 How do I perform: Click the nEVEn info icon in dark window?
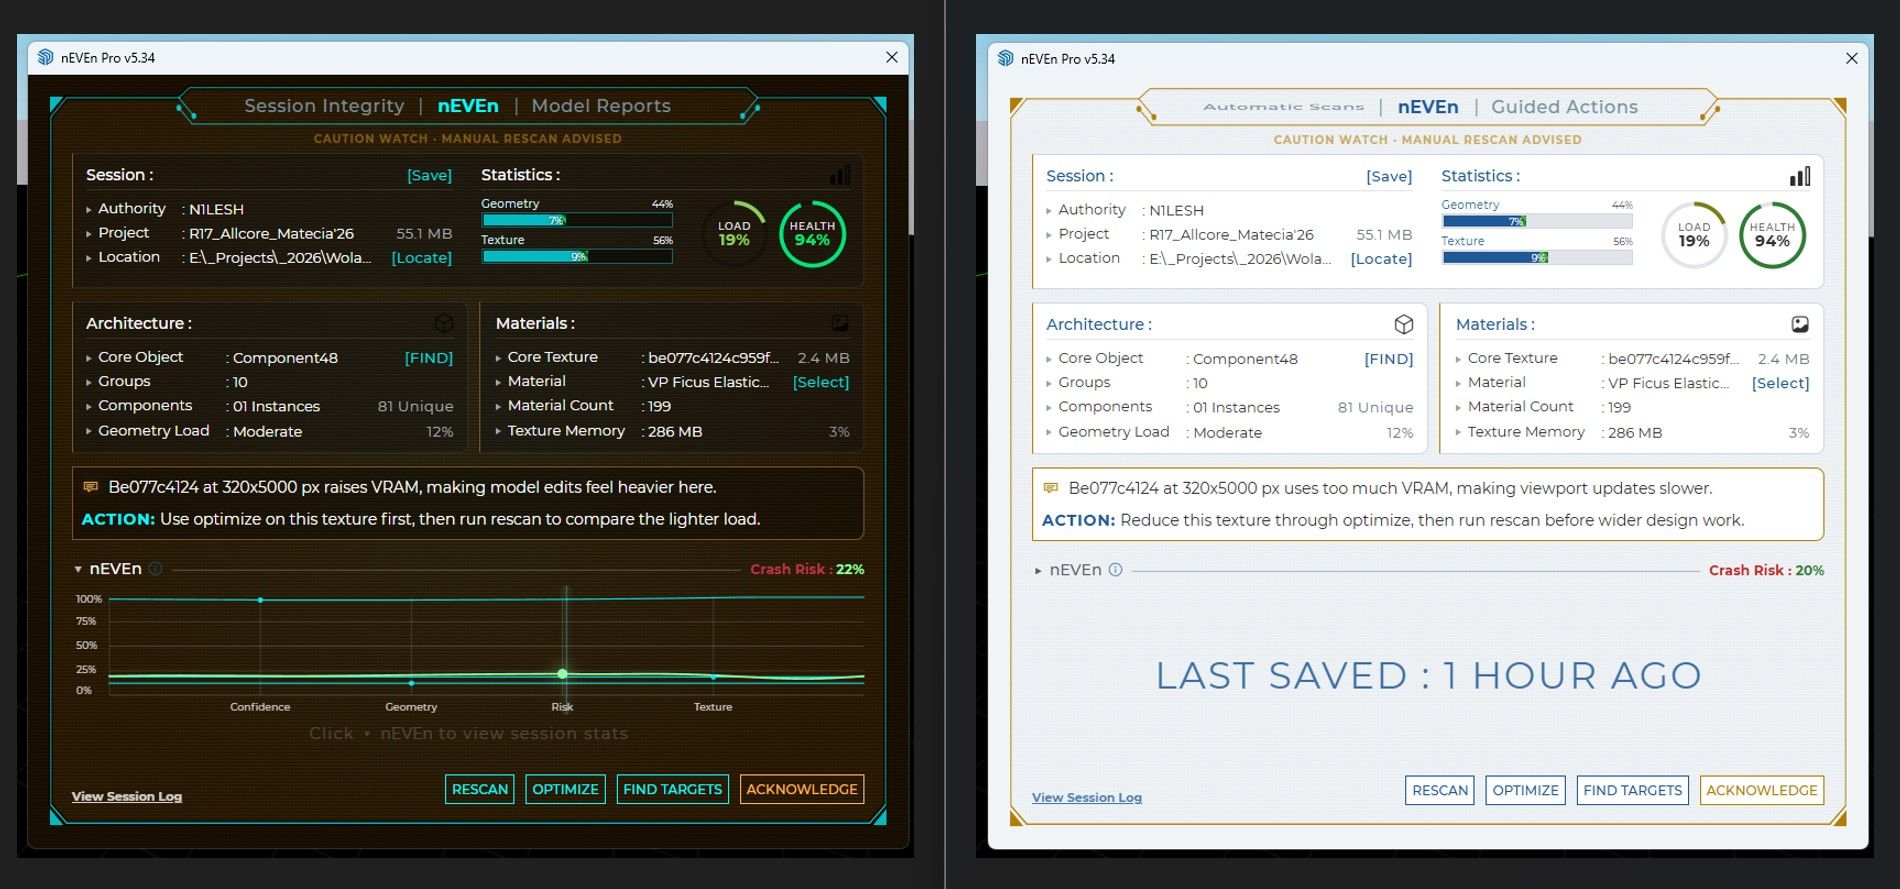tap(156, 568)
